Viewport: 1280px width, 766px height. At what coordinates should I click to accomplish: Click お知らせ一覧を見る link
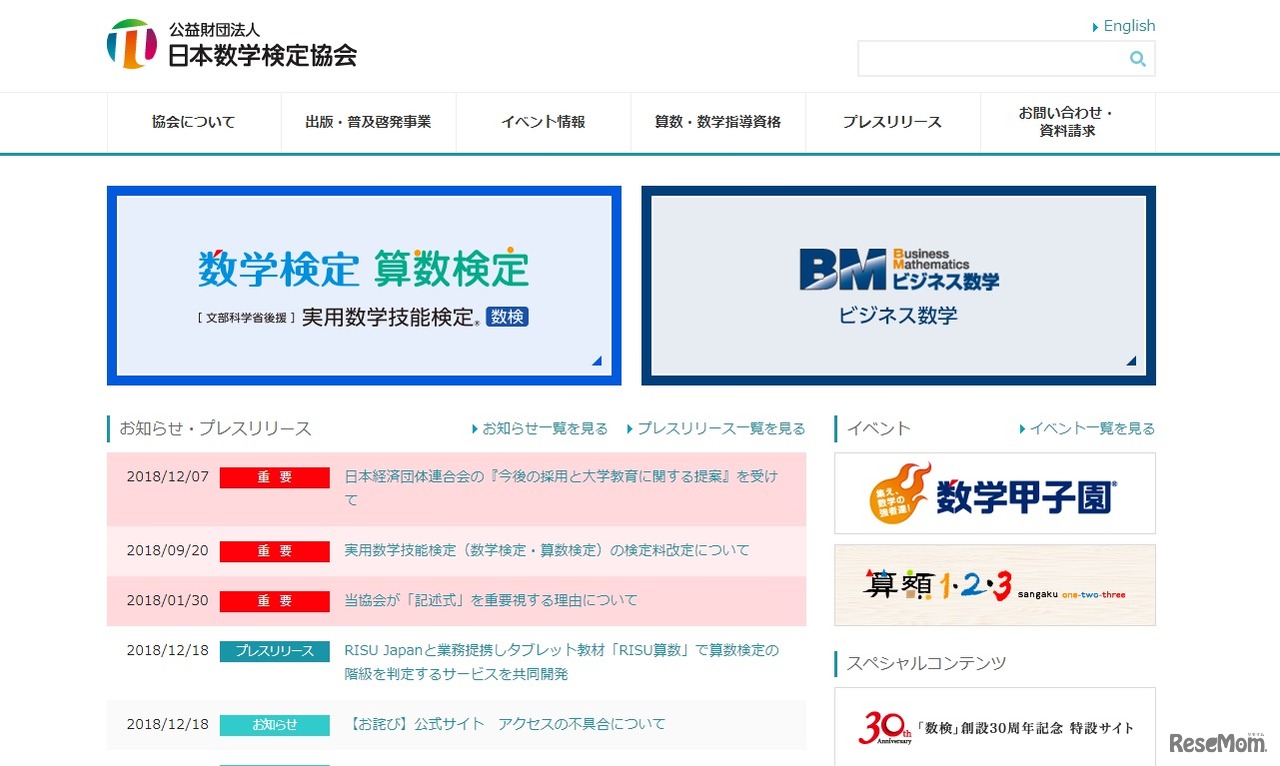click(x=540, y=428)
